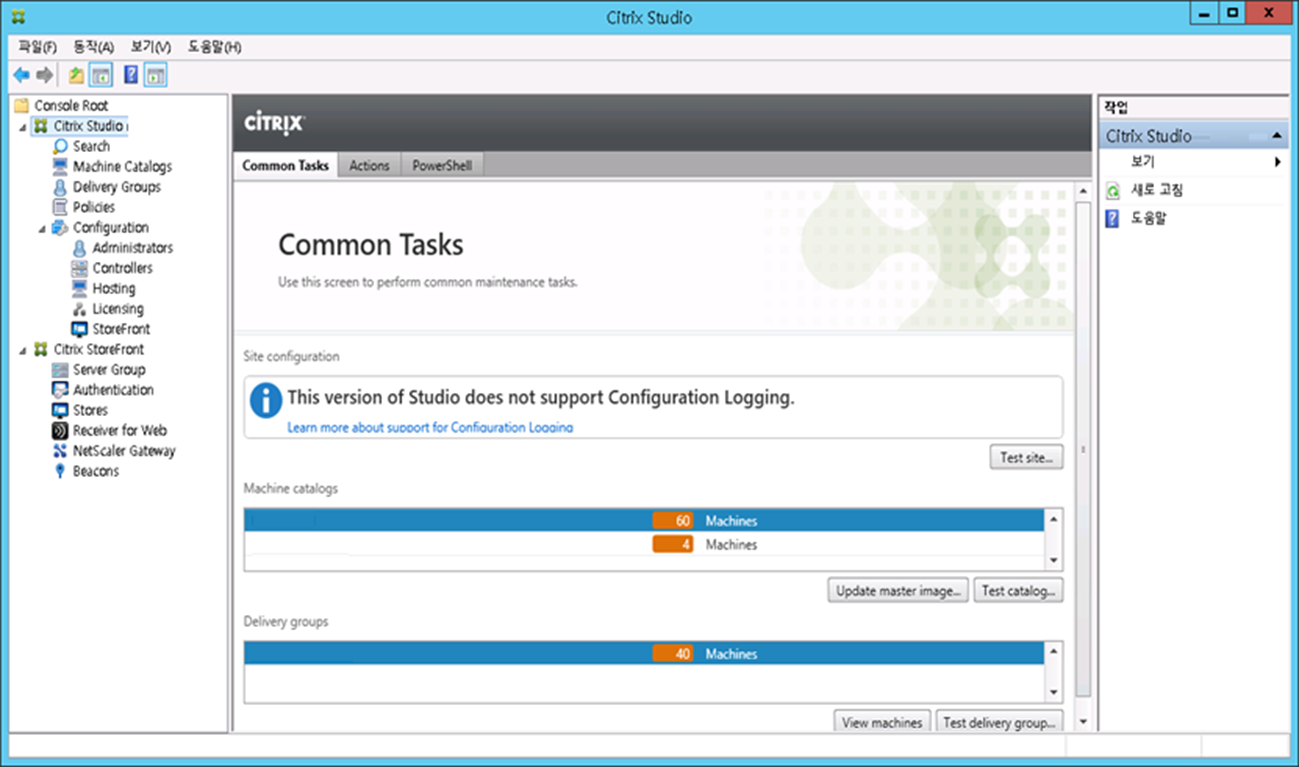
Task: Click the Test delivery group... button
Action: [x=1000, y=722]
